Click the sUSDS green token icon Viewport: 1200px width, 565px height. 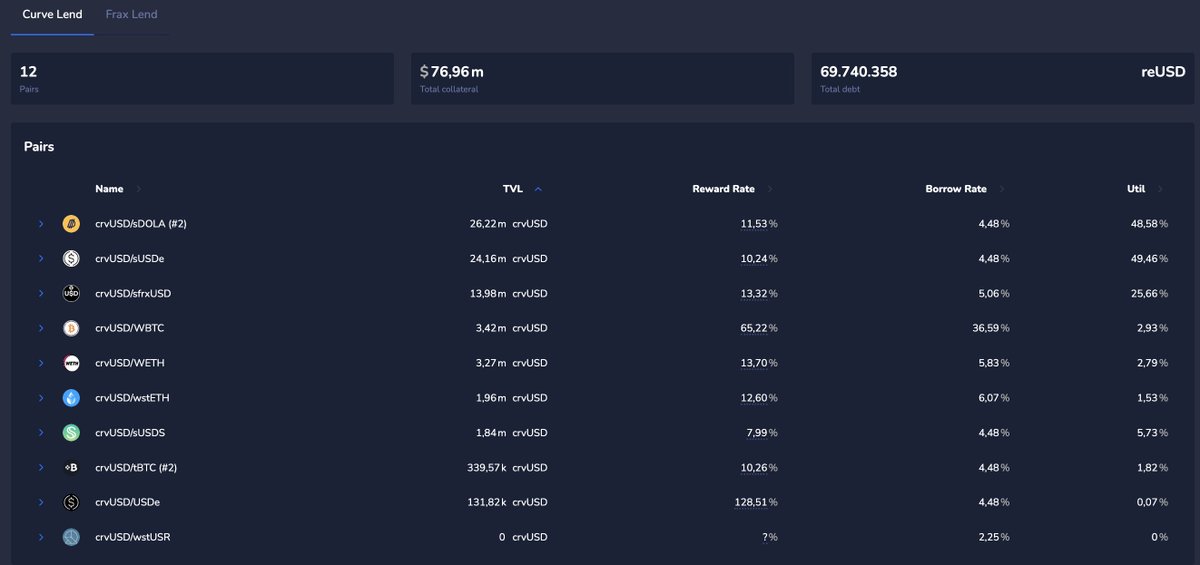pyautogui.click(x=71, y=433)
